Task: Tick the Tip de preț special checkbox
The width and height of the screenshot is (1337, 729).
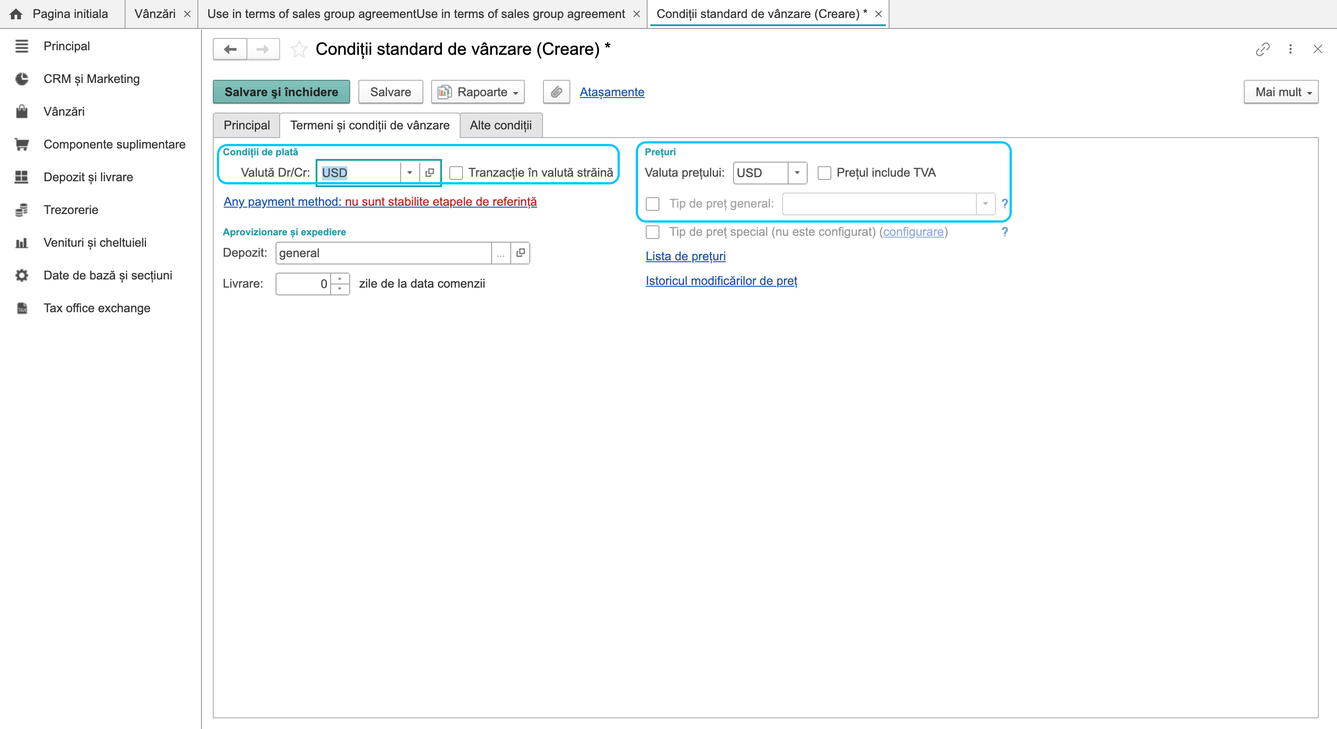Action: click(x=653, y=232)
